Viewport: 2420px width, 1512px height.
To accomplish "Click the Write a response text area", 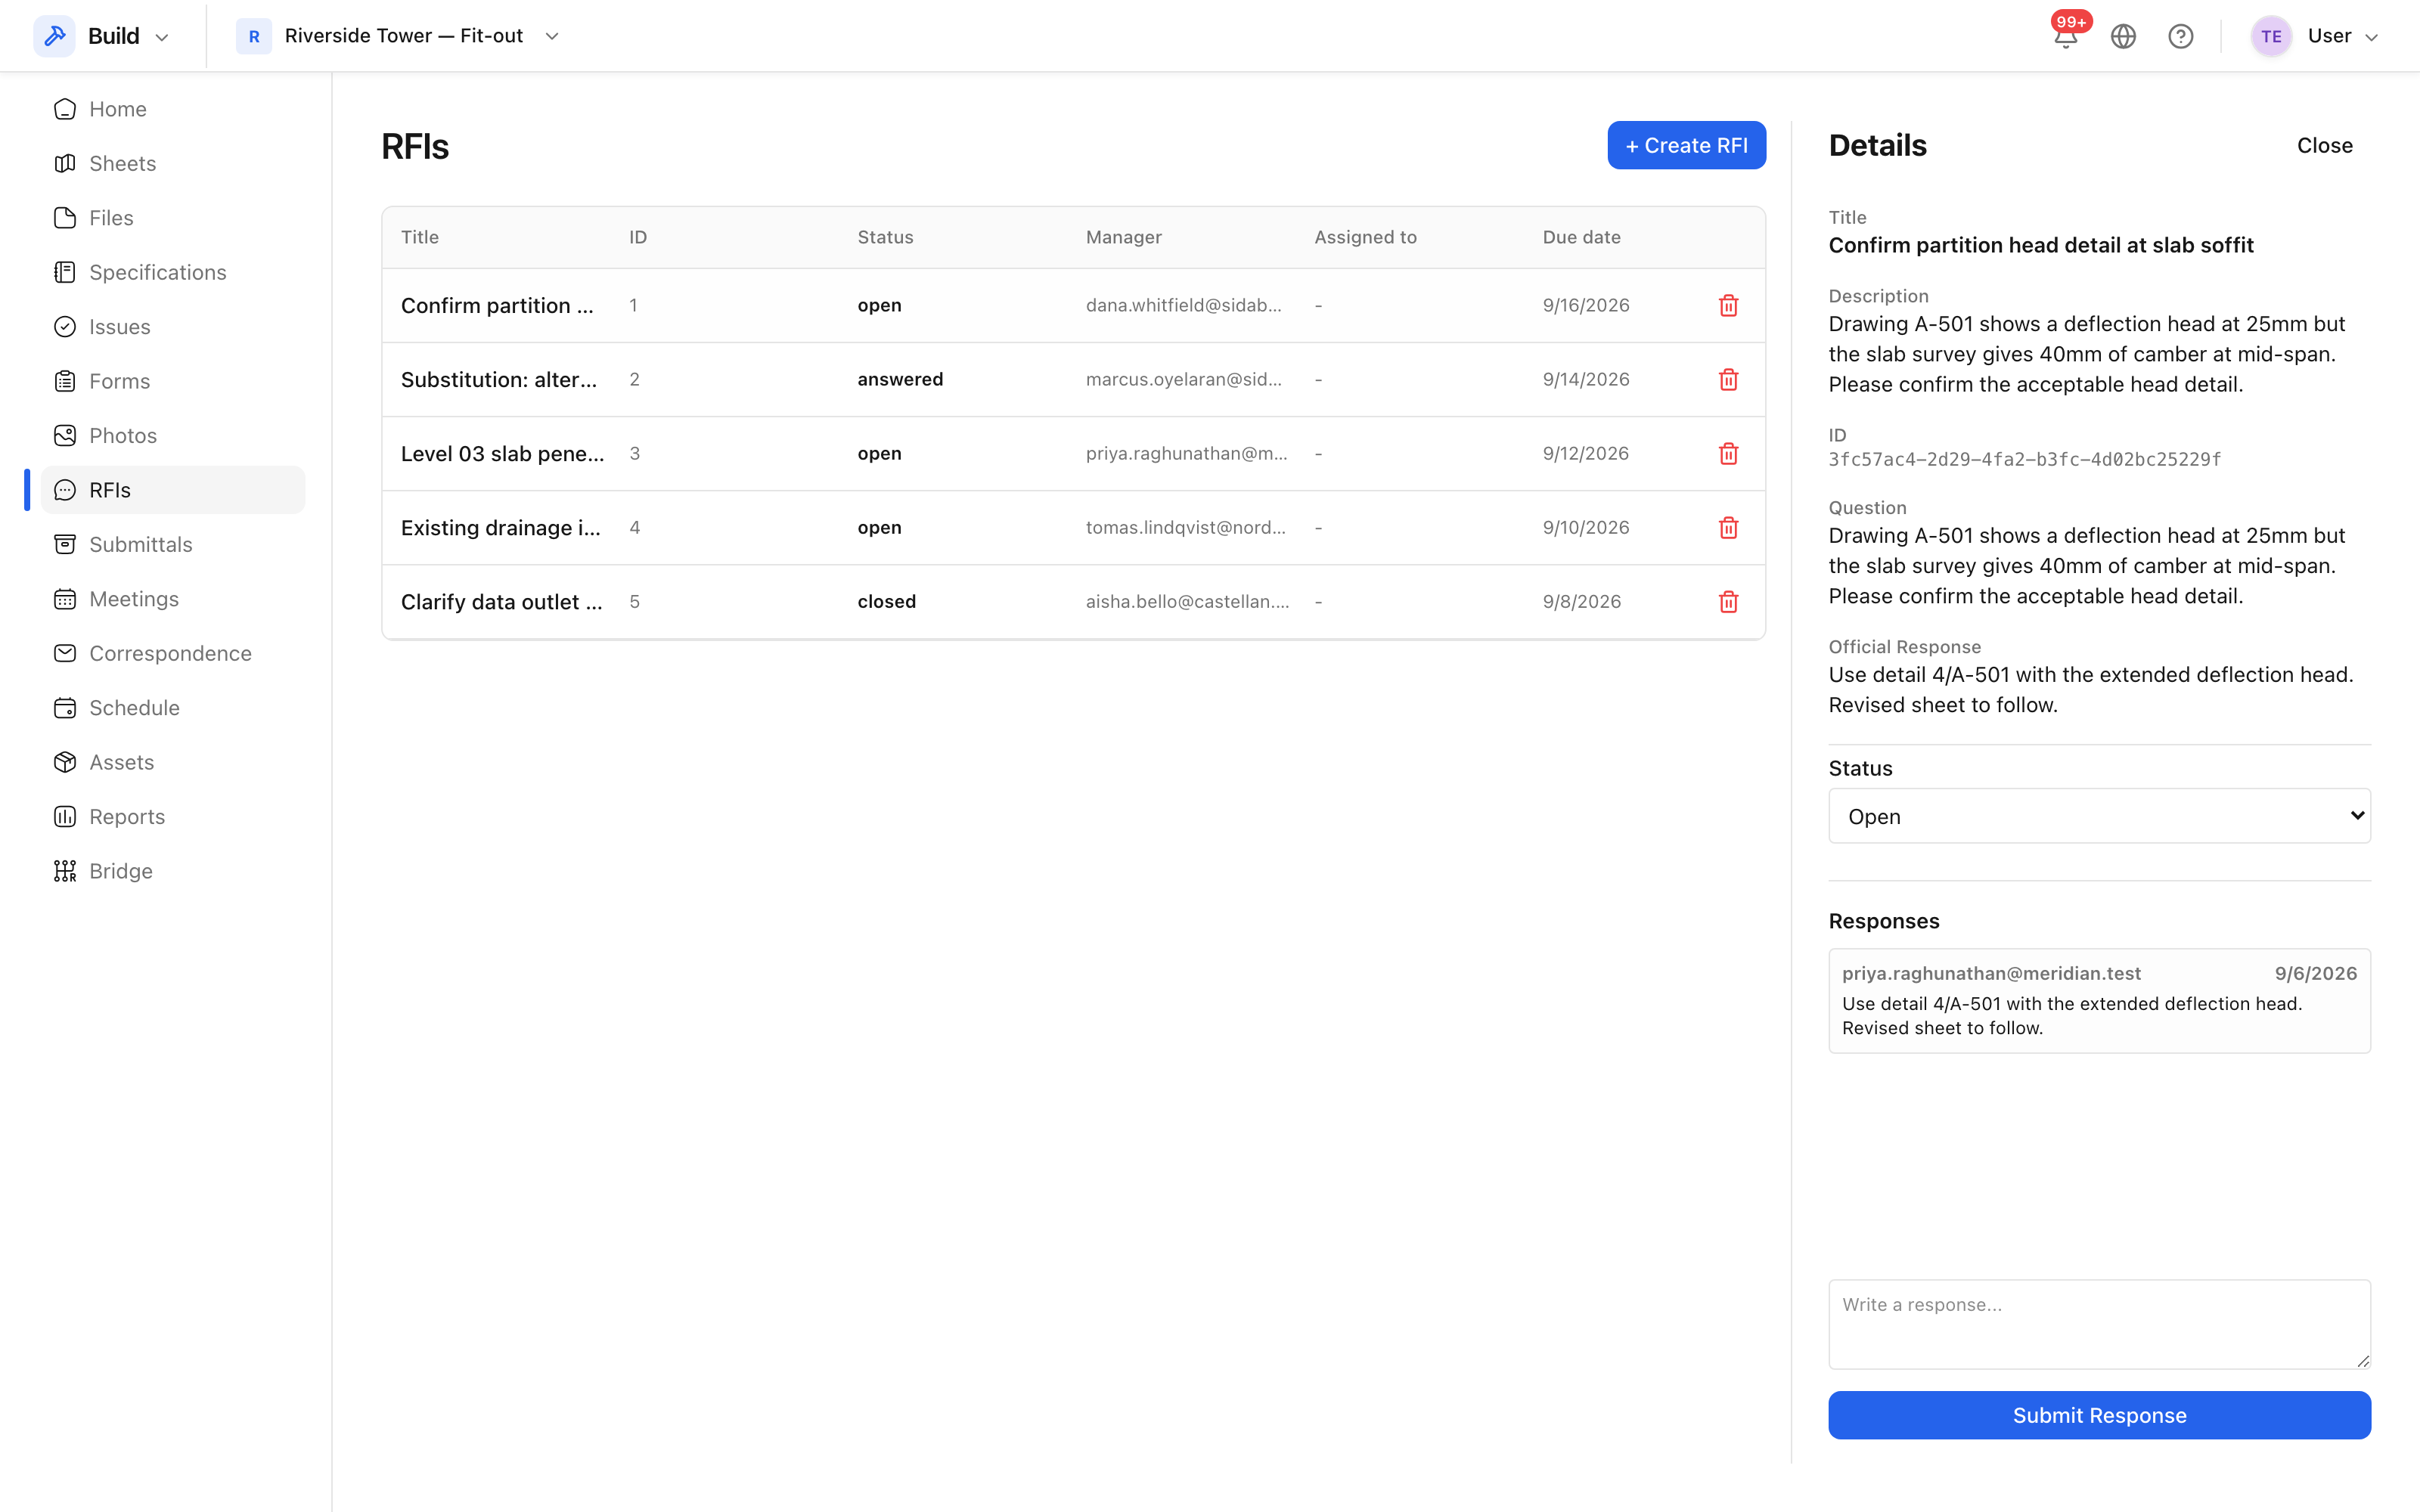I will point(2099,1324).
